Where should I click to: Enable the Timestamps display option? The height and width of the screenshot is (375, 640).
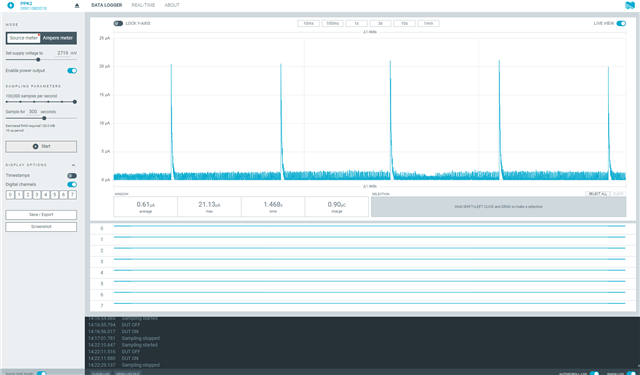tap(72, 176)
